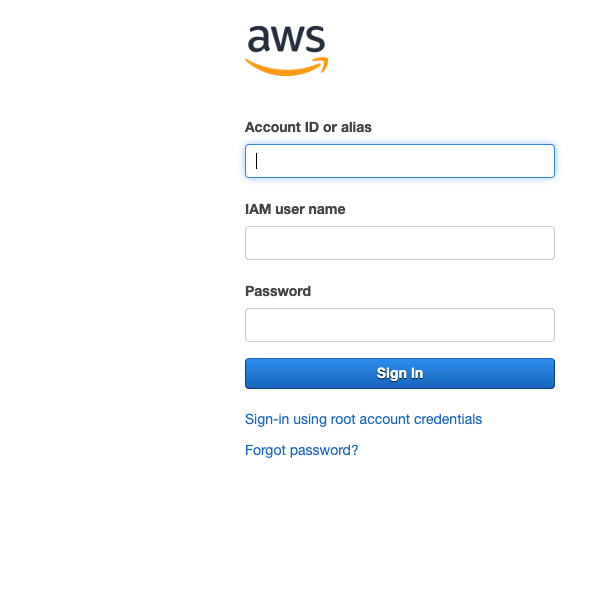
Task: Follow the Forgot password? link
Action: point(301,450)
